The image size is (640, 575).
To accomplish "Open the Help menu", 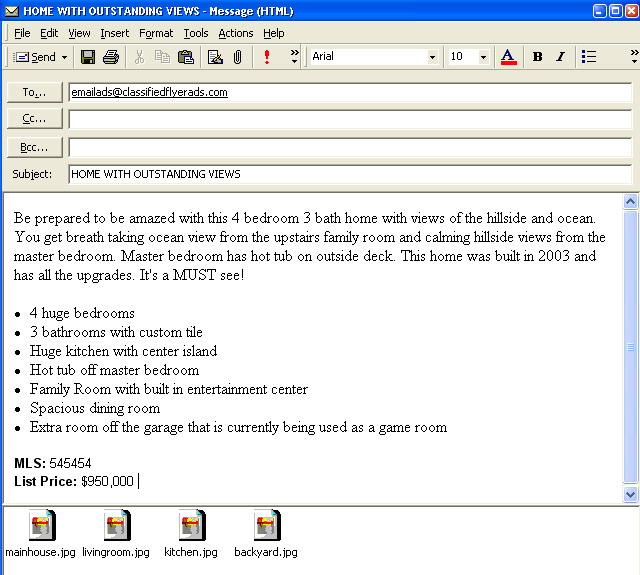I will point(273,33).
